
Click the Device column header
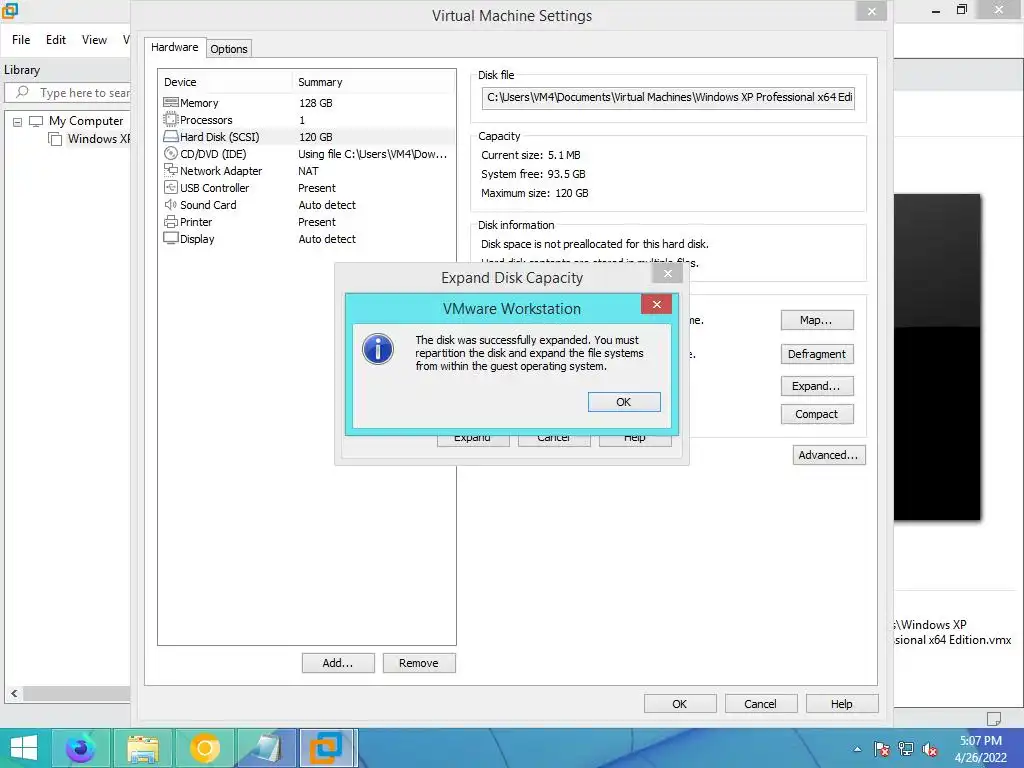tap(225, 82)
